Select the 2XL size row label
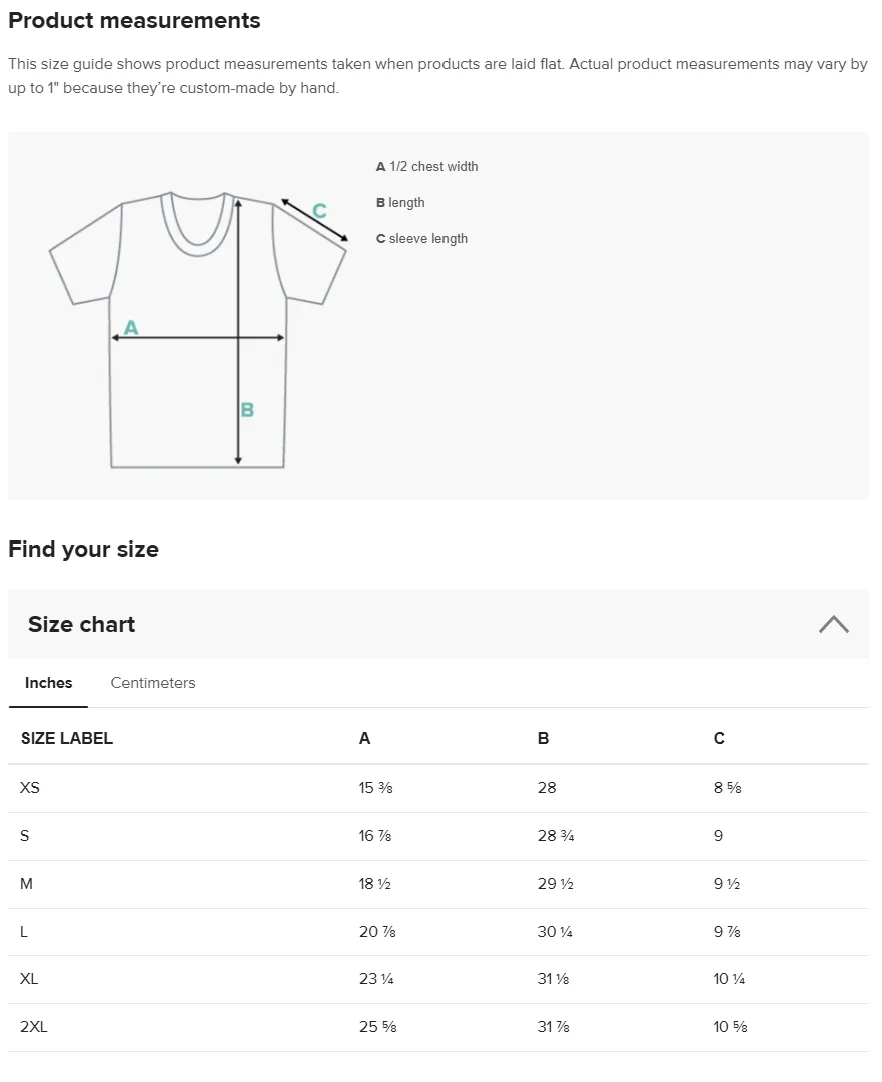Screen dimensions: 882x1082 [34, 1027]
